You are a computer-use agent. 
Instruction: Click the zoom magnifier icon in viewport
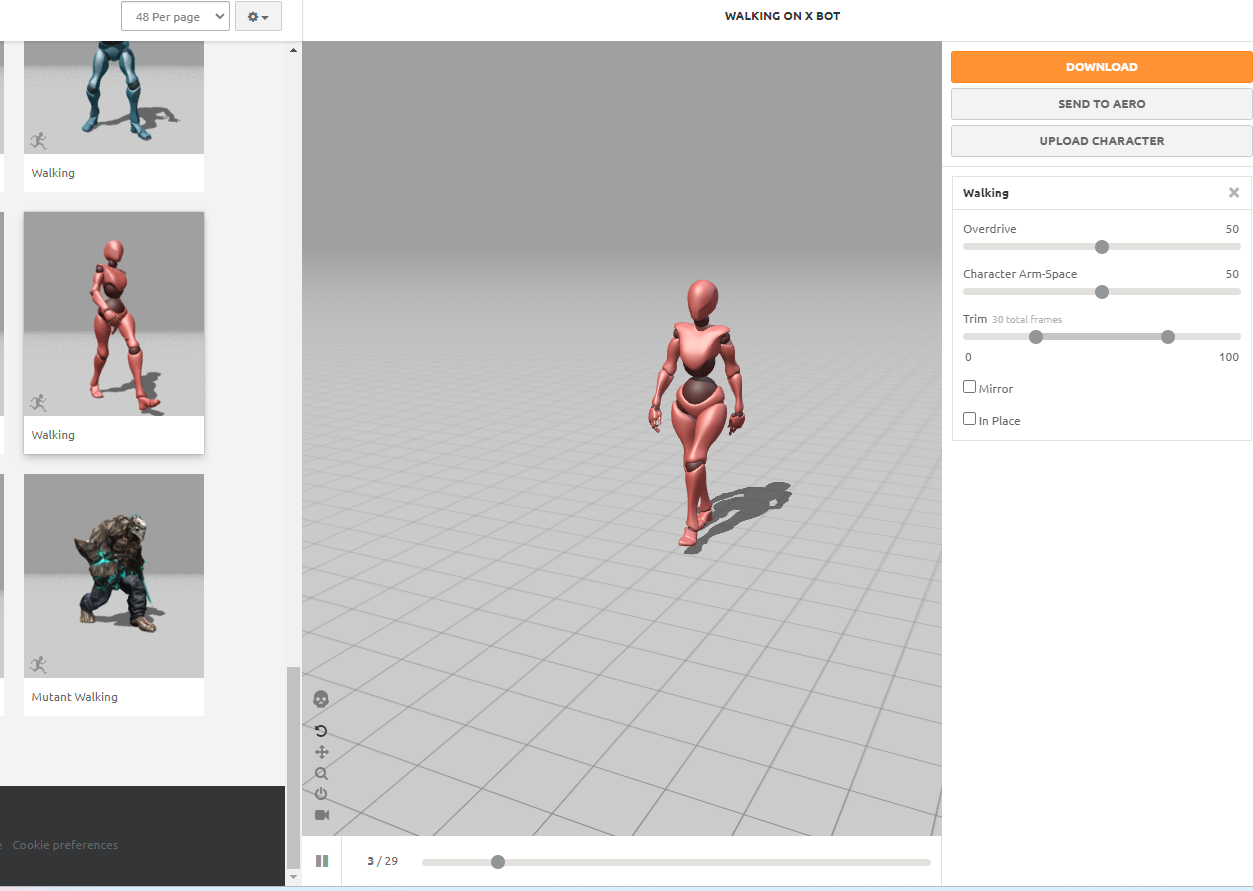tap(321, 773)
